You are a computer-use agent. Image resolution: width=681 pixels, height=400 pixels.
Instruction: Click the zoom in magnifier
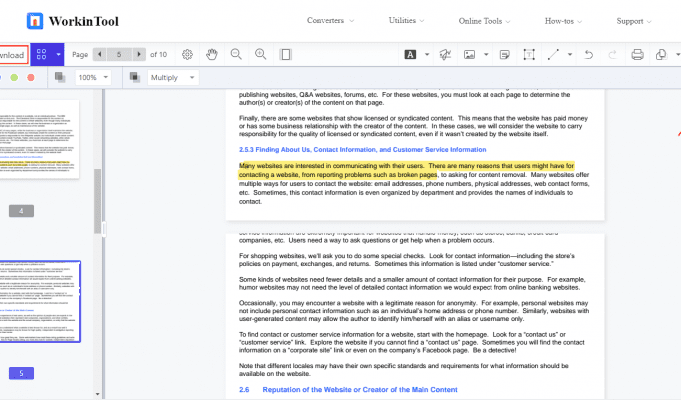(261, 54)
